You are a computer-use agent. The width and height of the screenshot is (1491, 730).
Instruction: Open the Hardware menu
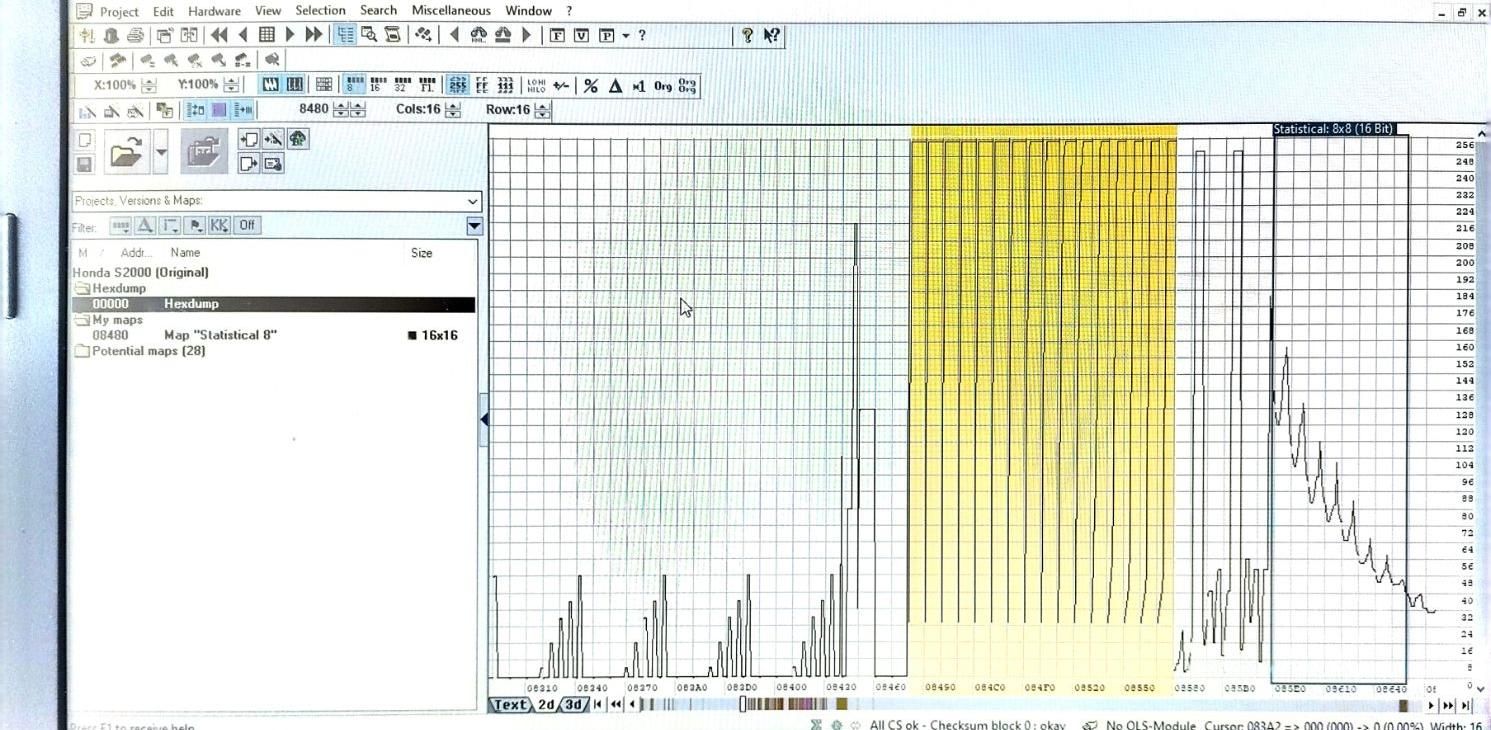[214, 11]
